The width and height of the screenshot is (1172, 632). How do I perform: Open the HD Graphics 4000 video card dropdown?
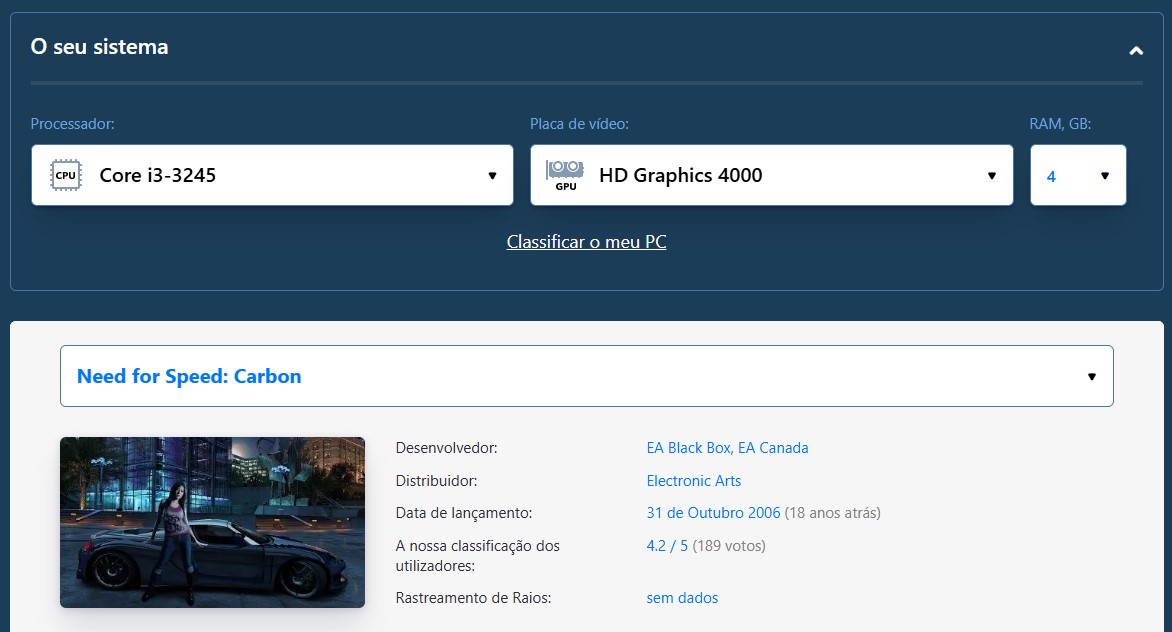coord(771,175)
